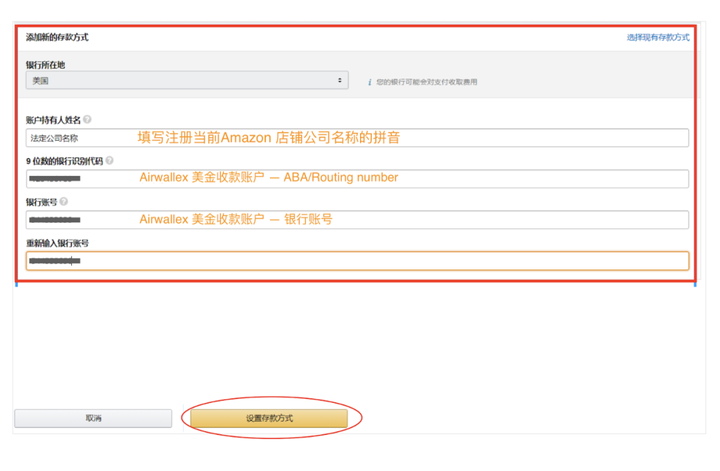The height and width of the screenshot is (471, 720).
Task: Focus the 账户持有人姓名 input field
Action: pos(357,138)
